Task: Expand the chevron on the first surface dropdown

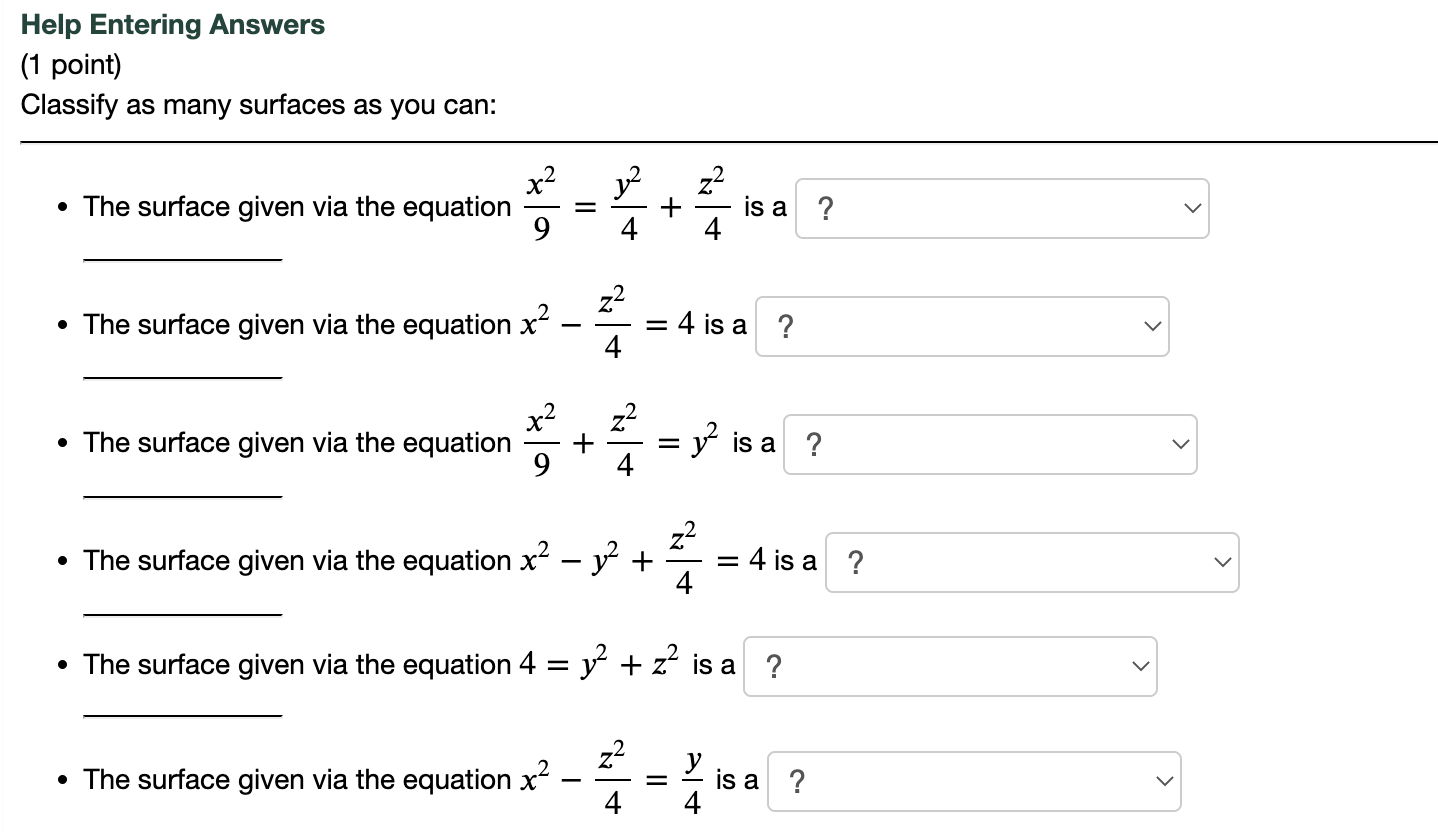Action: pos(1191,208)
